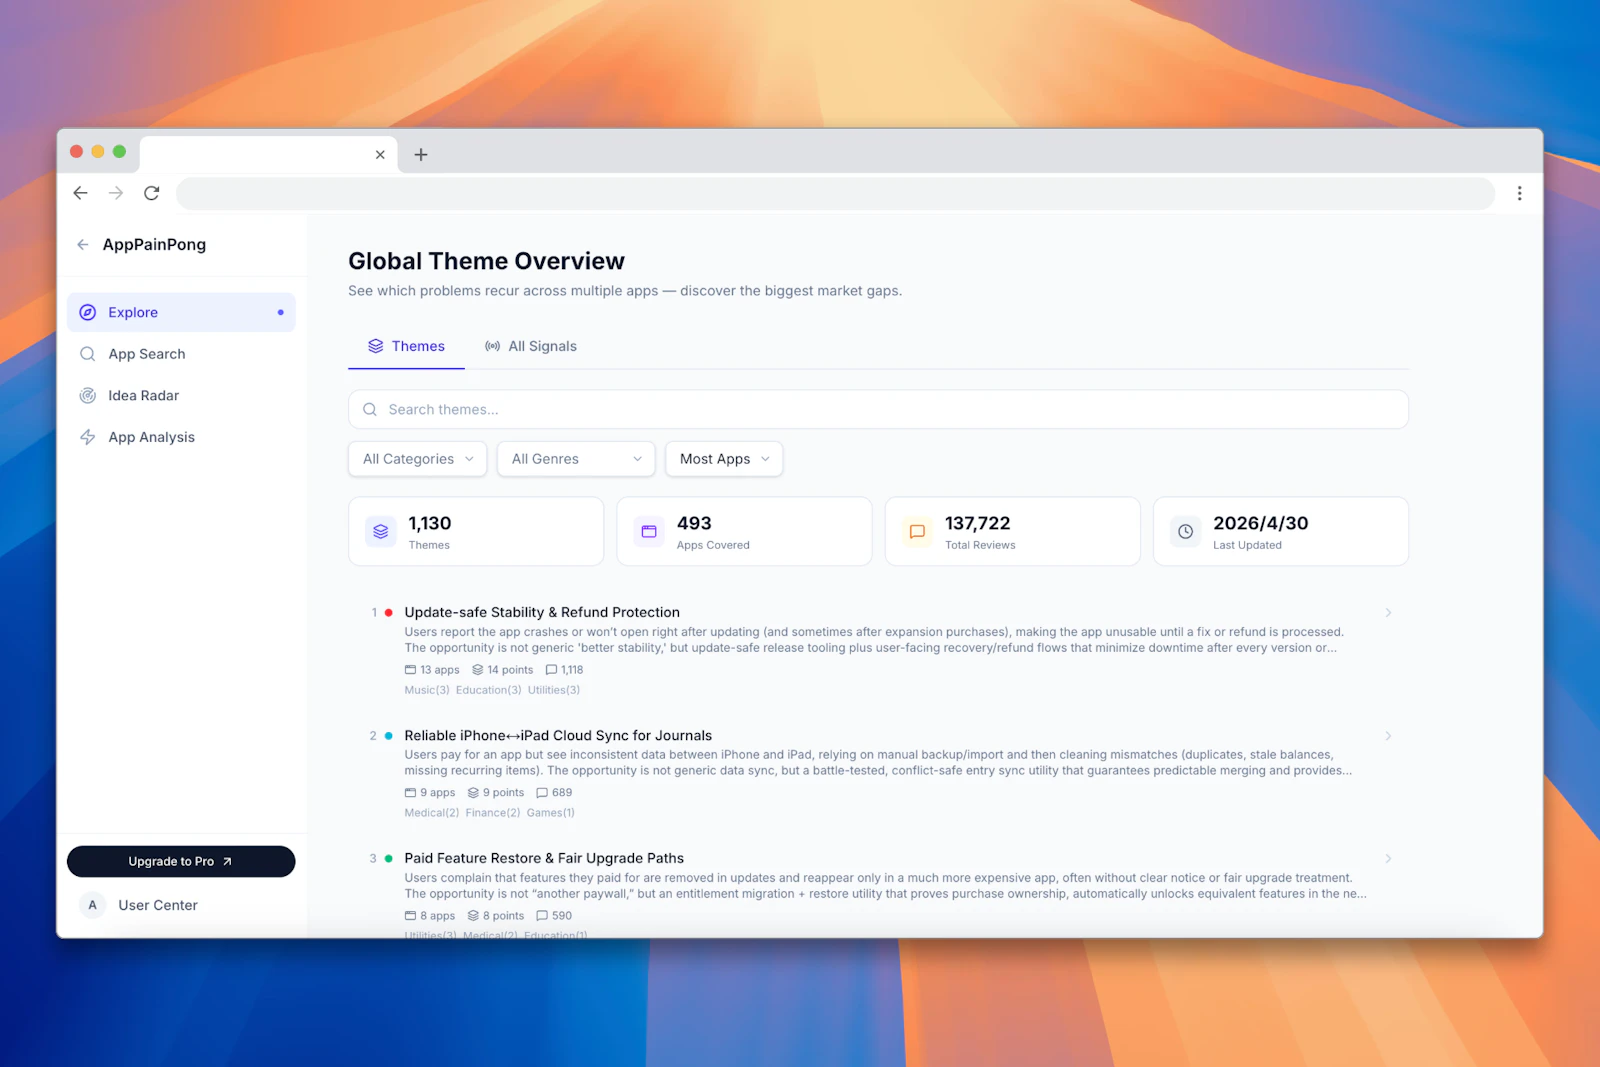Viewport: 1600px width, 1067px height.
Task: Click the Utilities(3) genre tag
Action: tap(554, 690)
